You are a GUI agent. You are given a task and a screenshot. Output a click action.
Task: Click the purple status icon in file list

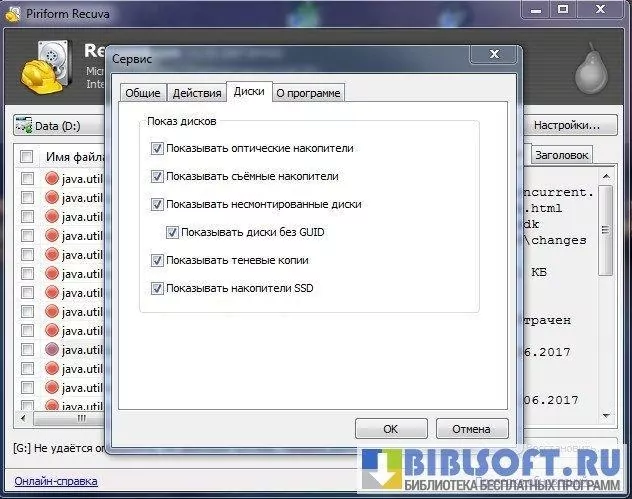53,350
